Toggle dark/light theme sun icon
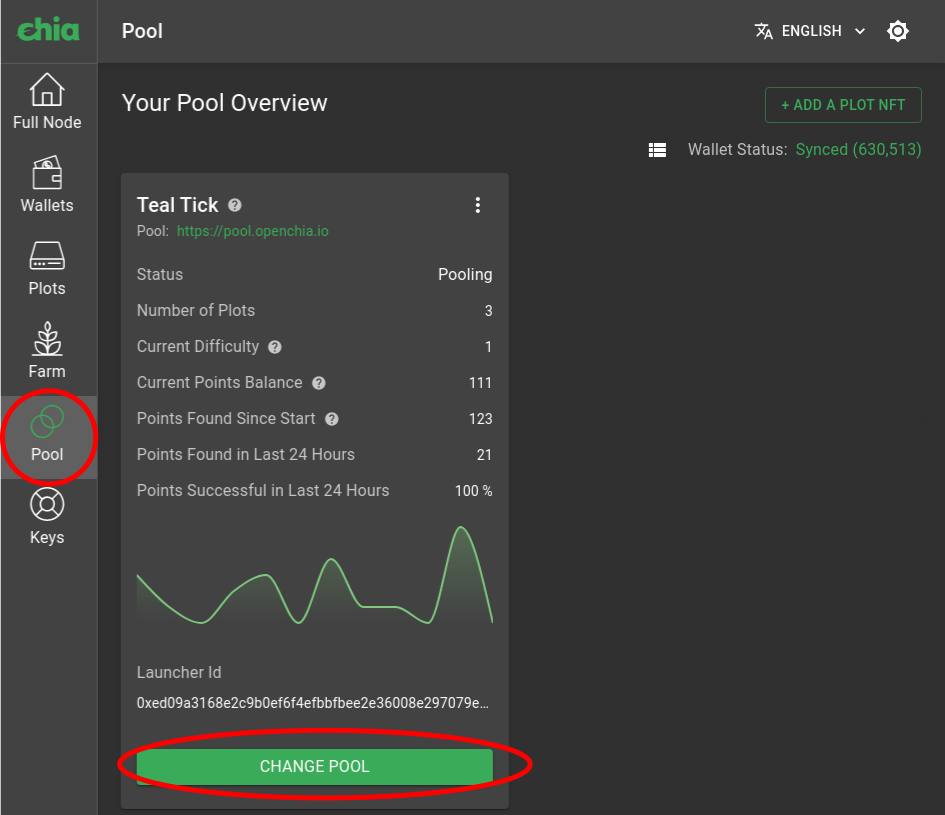 tap(897, 31)
